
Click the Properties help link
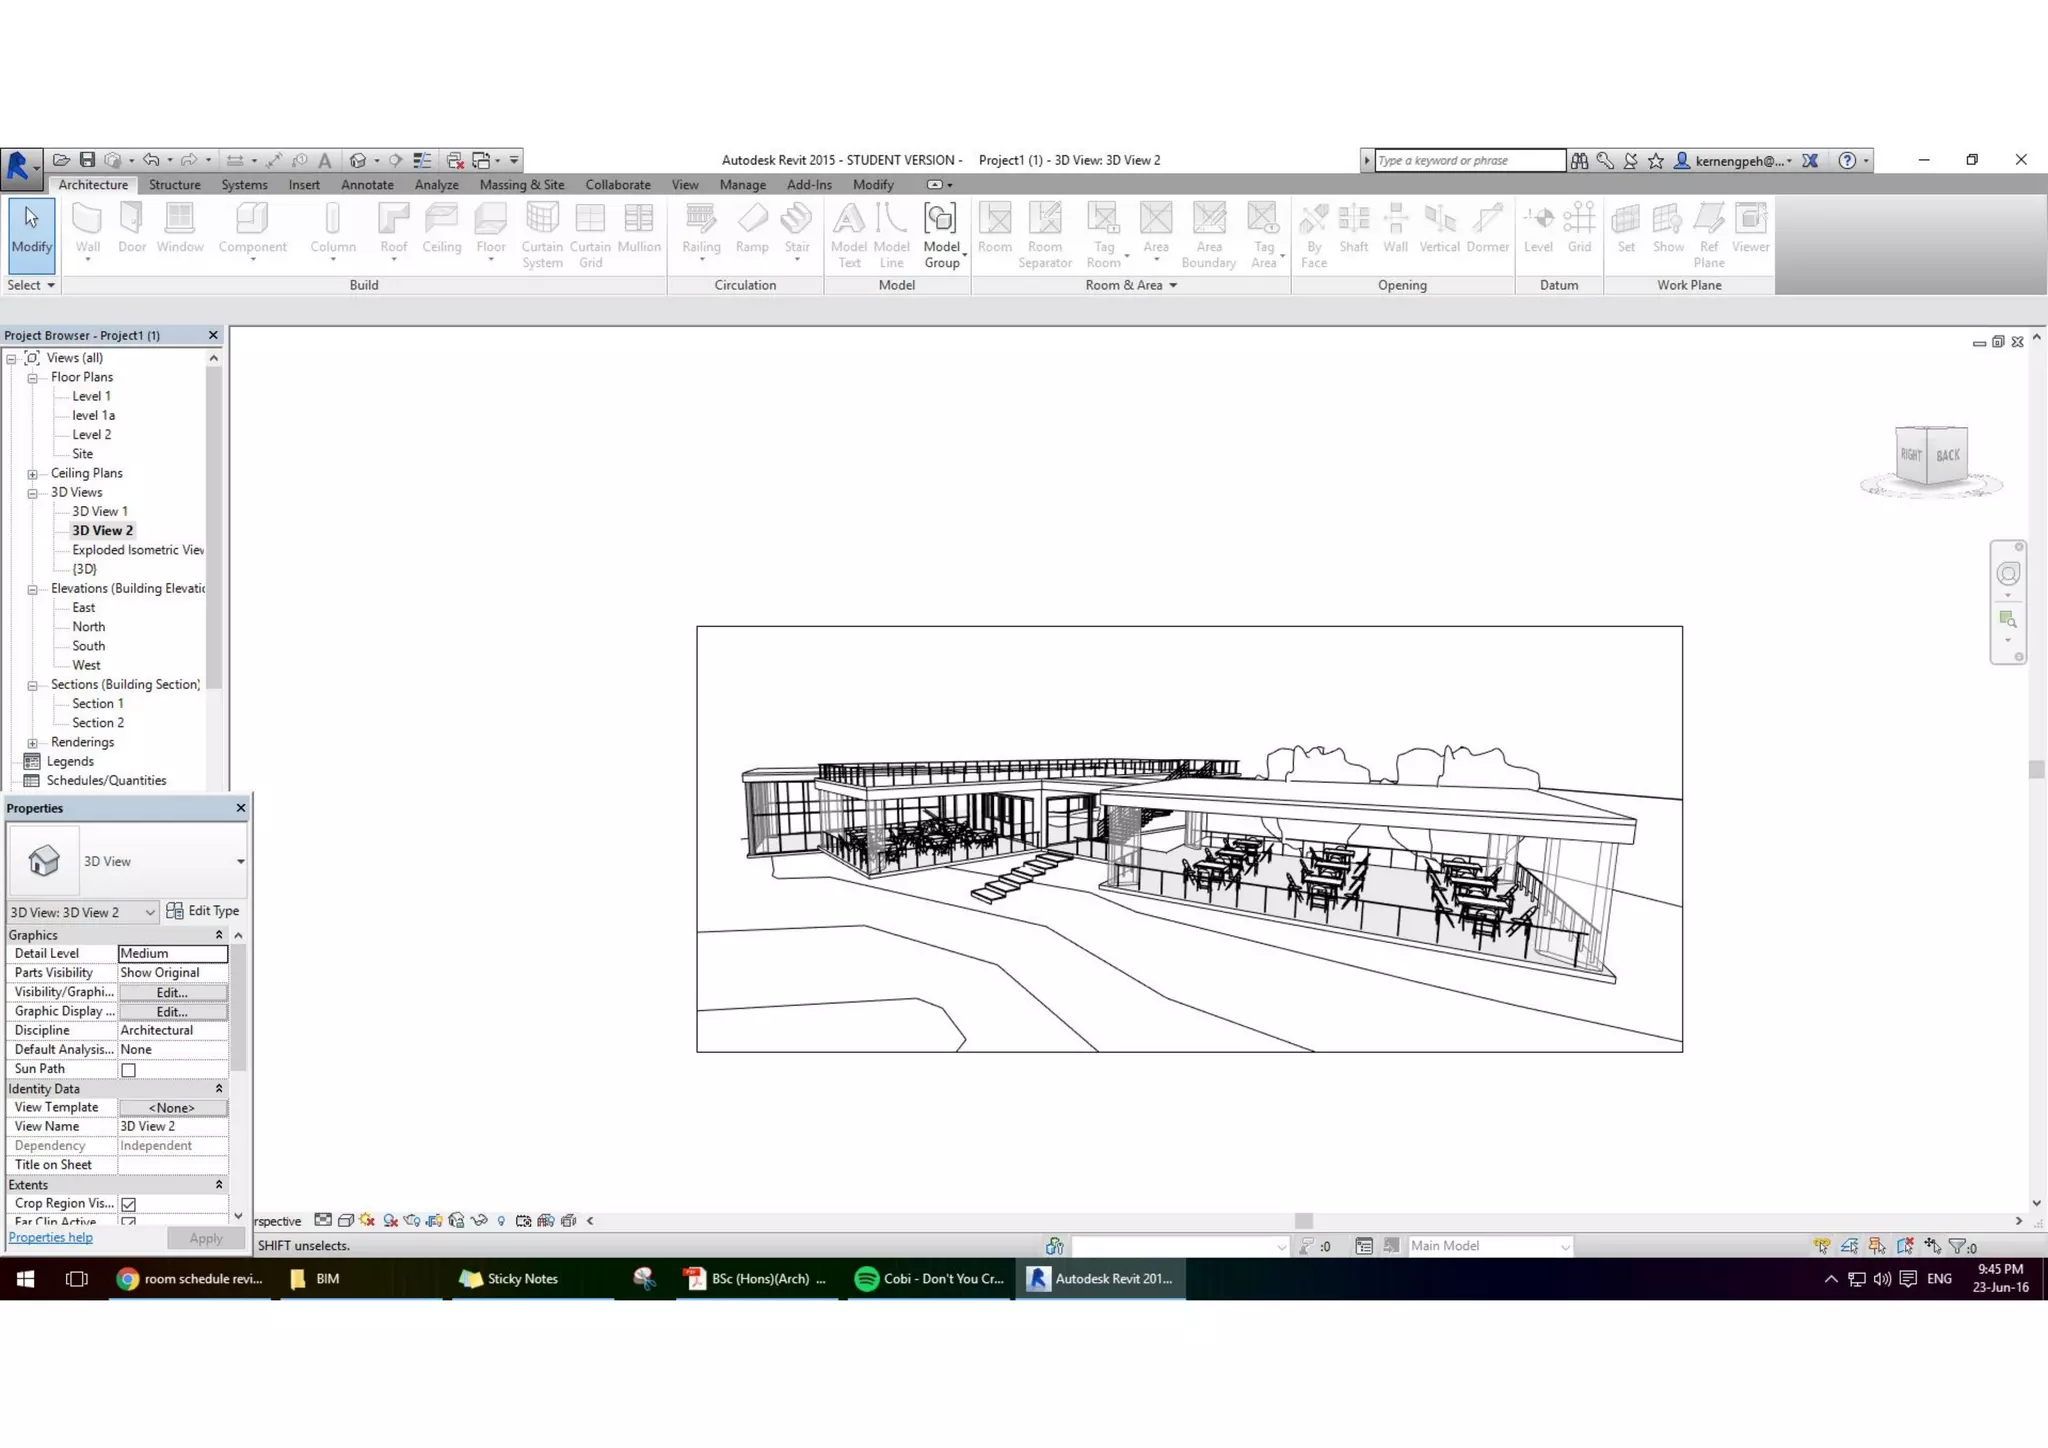51,1238
